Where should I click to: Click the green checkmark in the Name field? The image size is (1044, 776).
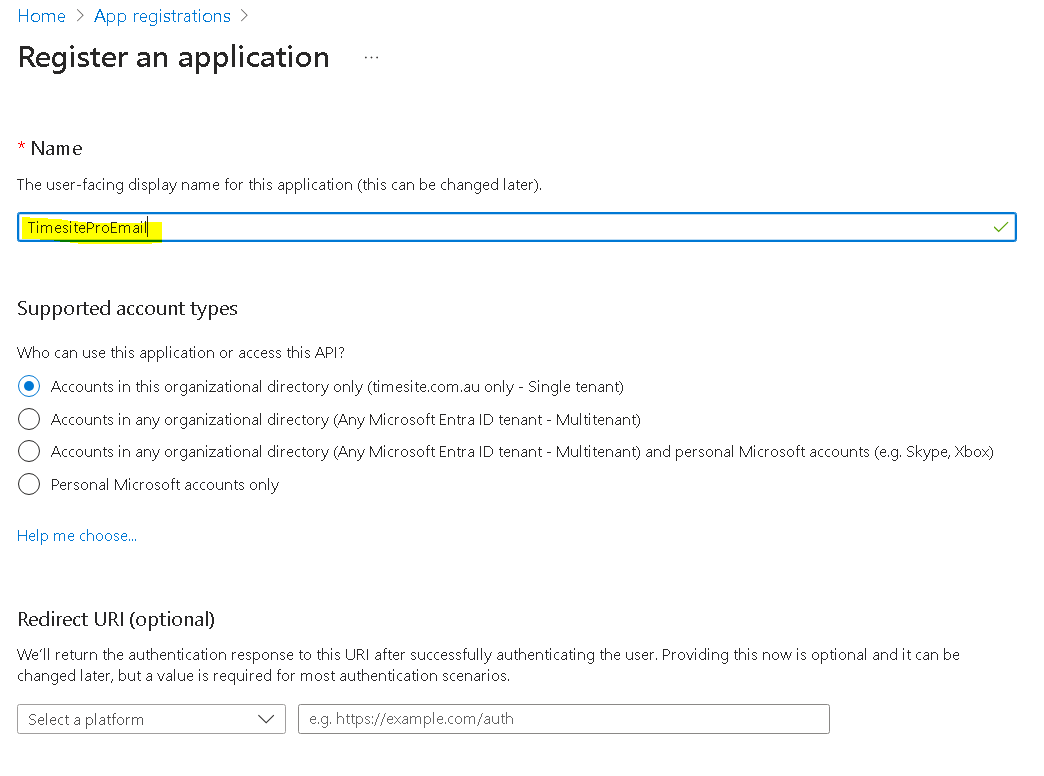click(x=1000, y=227)
